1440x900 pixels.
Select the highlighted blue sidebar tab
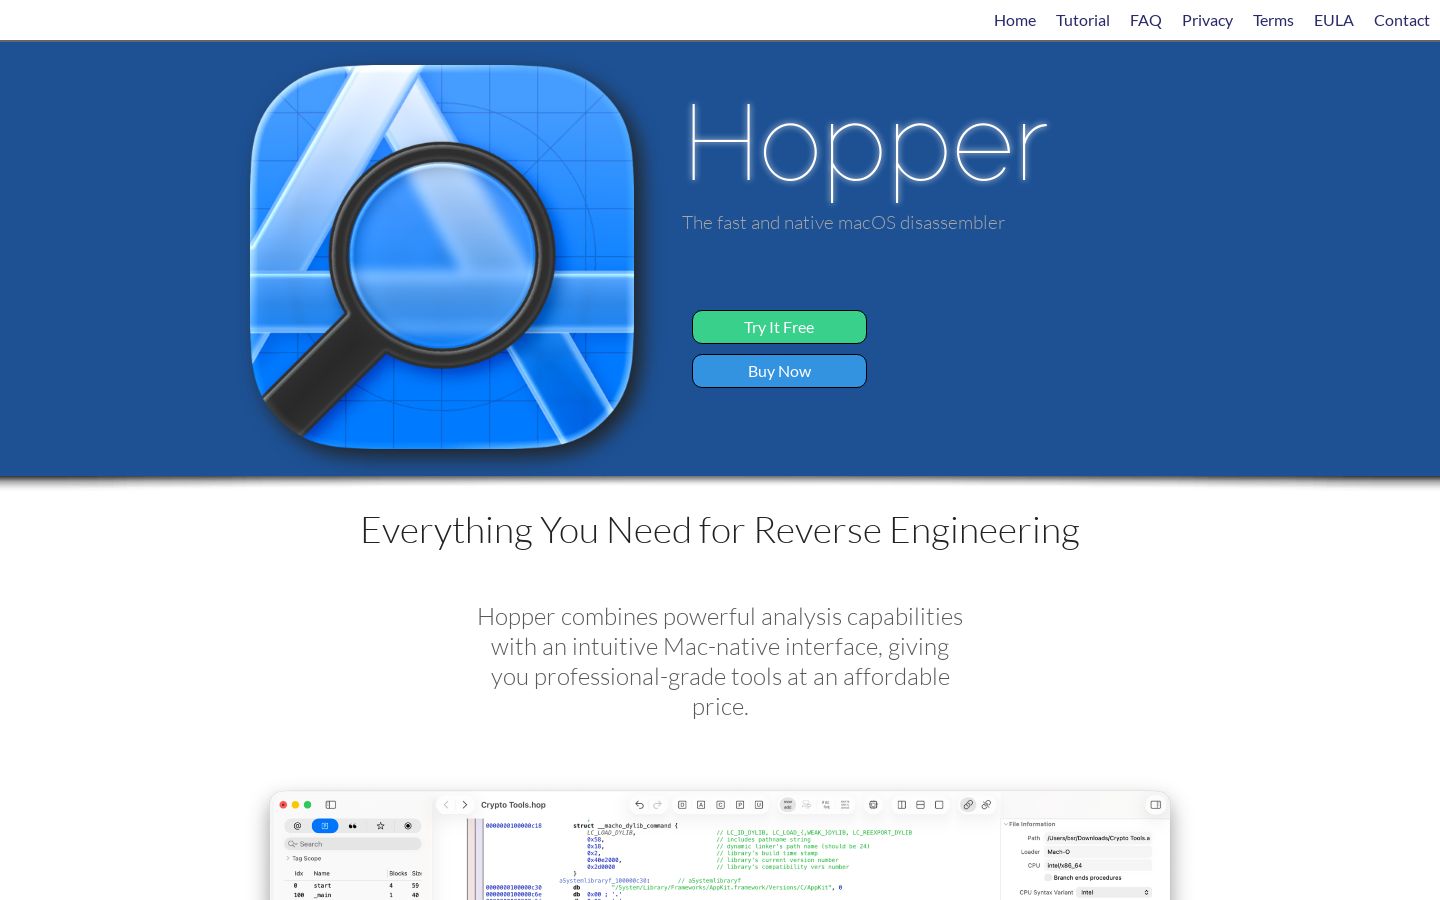325,826
